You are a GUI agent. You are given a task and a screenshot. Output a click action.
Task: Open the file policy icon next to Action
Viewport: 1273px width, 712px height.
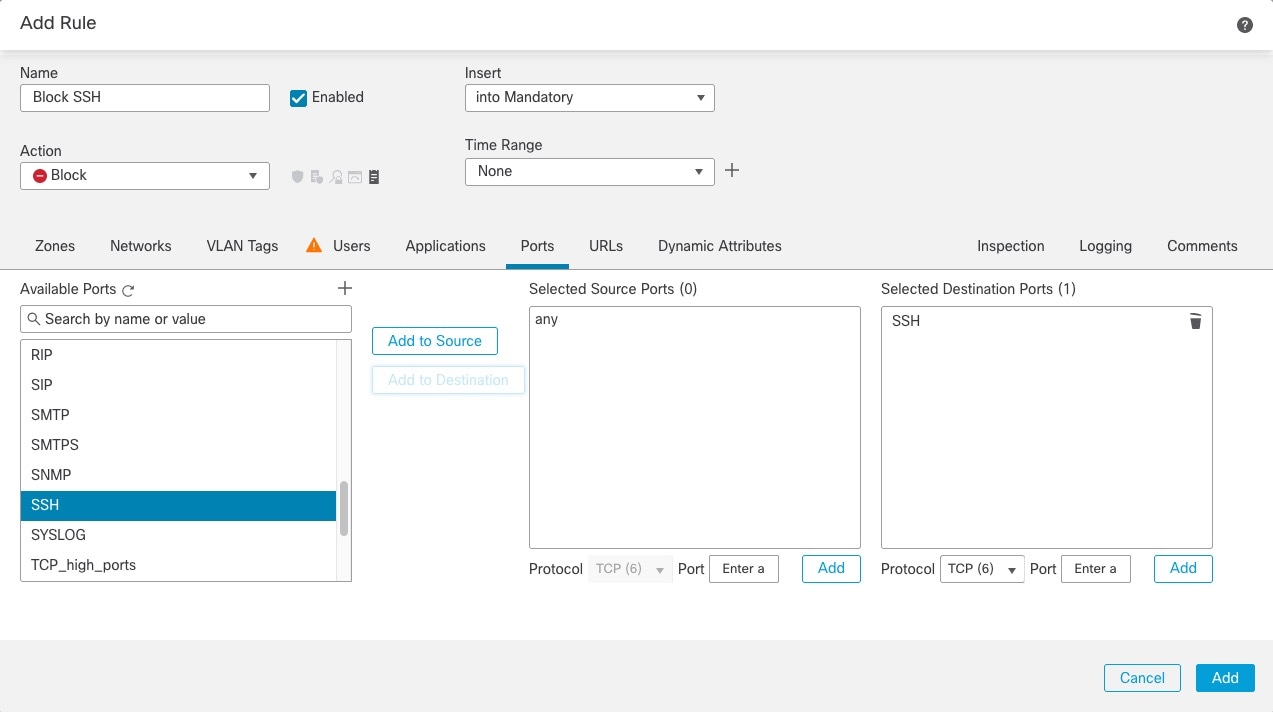[316, 176]
